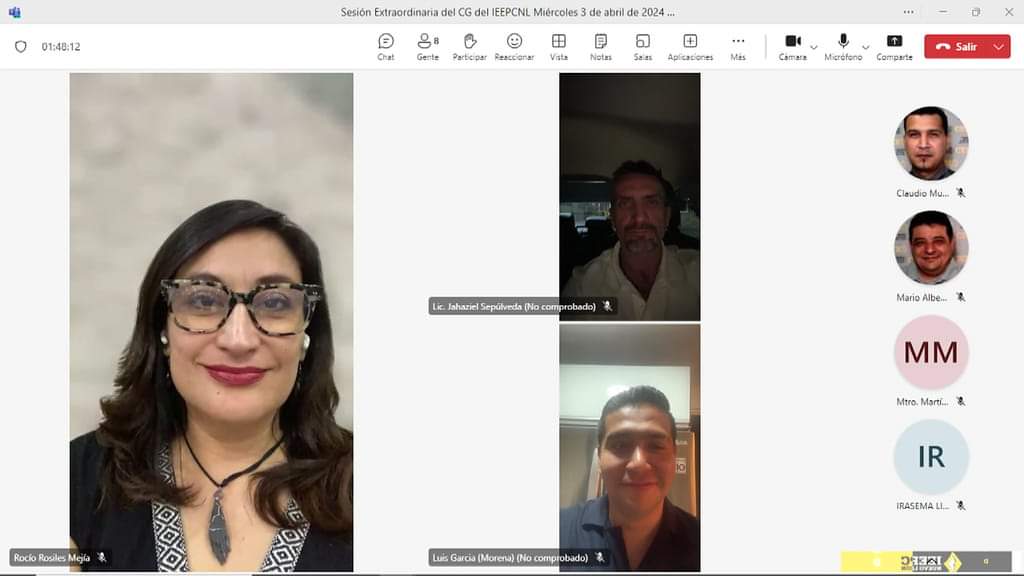Minimize the Teams meeting window
The image size is (1024, 576).
pyautogui.click(x=943, y=12)
